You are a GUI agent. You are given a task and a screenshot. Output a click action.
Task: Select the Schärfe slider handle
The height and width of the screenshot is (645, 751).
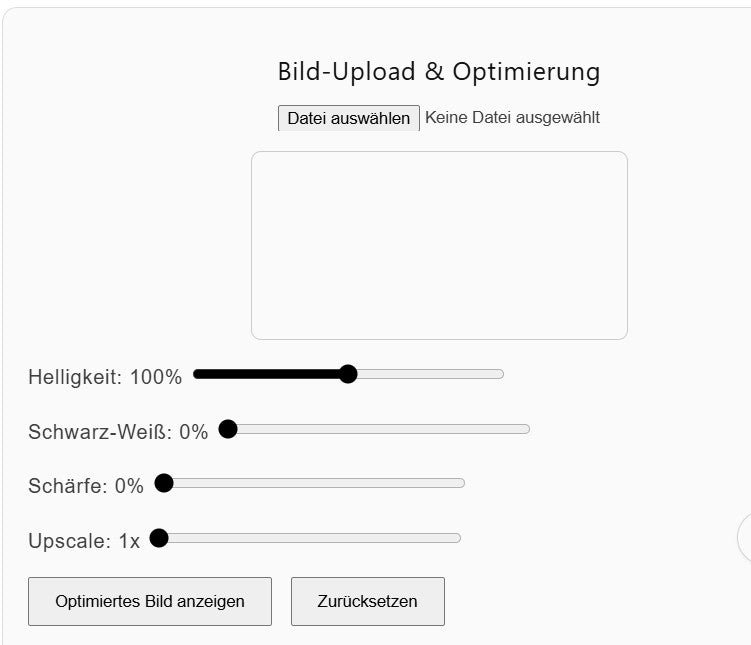pos(164,483)
